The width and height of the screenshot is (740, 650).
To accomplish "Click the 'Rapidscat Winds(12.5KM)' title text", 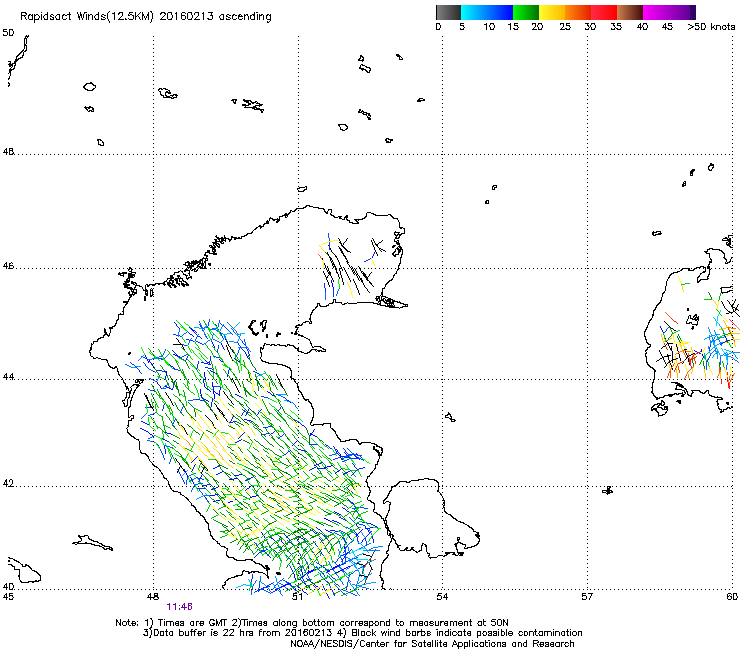I will tap(87, 17).
